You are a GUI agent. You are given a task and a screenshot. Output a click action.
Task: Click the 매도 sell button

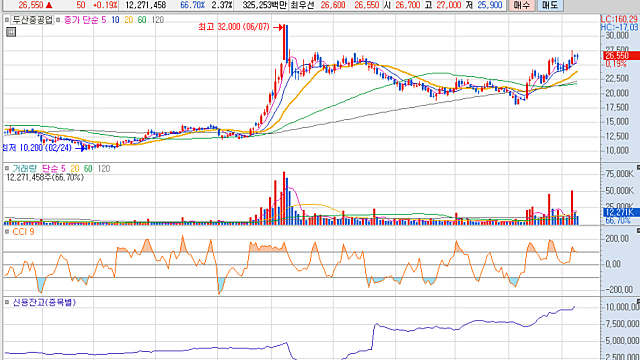550,5
